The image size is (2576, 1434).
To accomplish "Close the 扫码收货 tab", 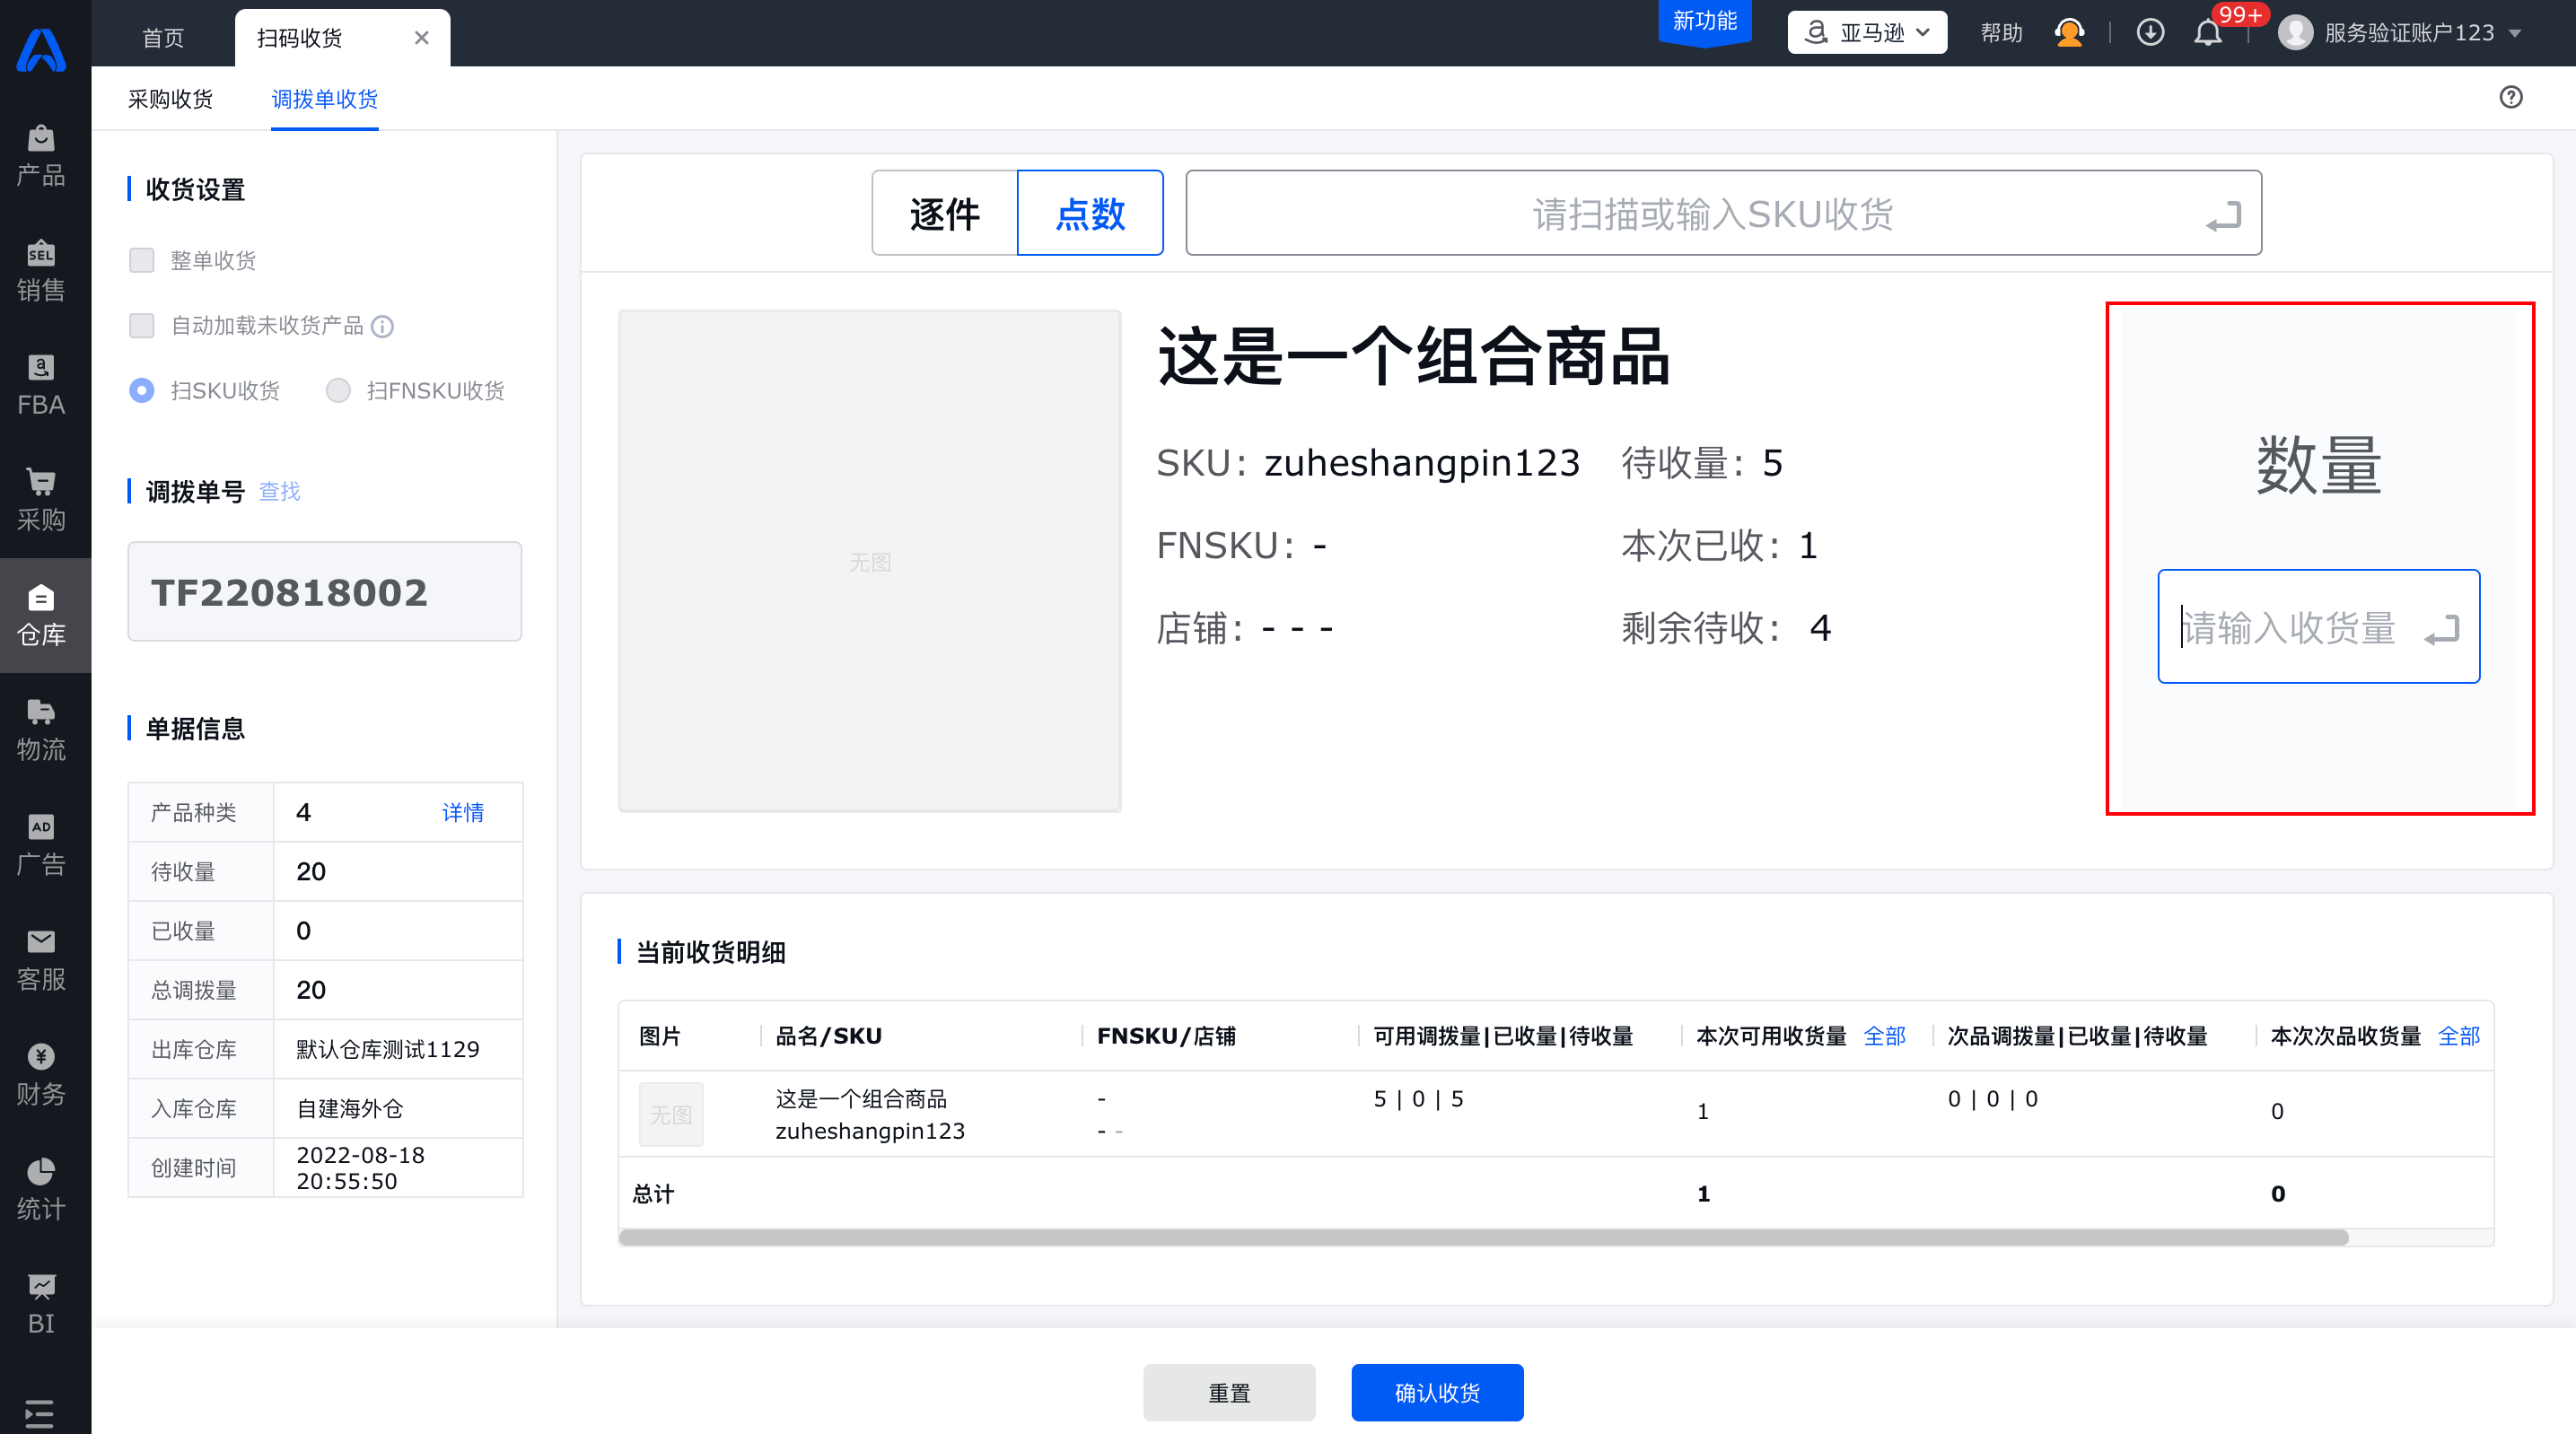I will 422,38.
